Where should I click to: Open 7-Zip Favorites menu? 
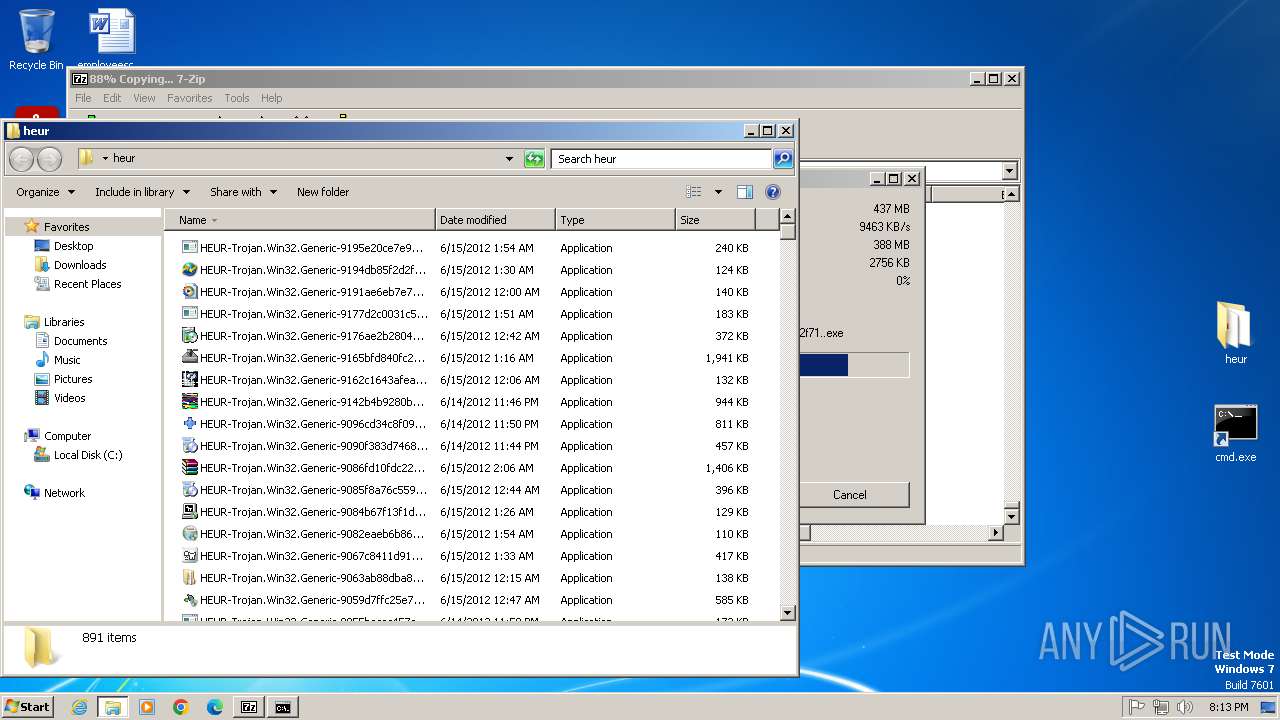[x=189, y=98]
